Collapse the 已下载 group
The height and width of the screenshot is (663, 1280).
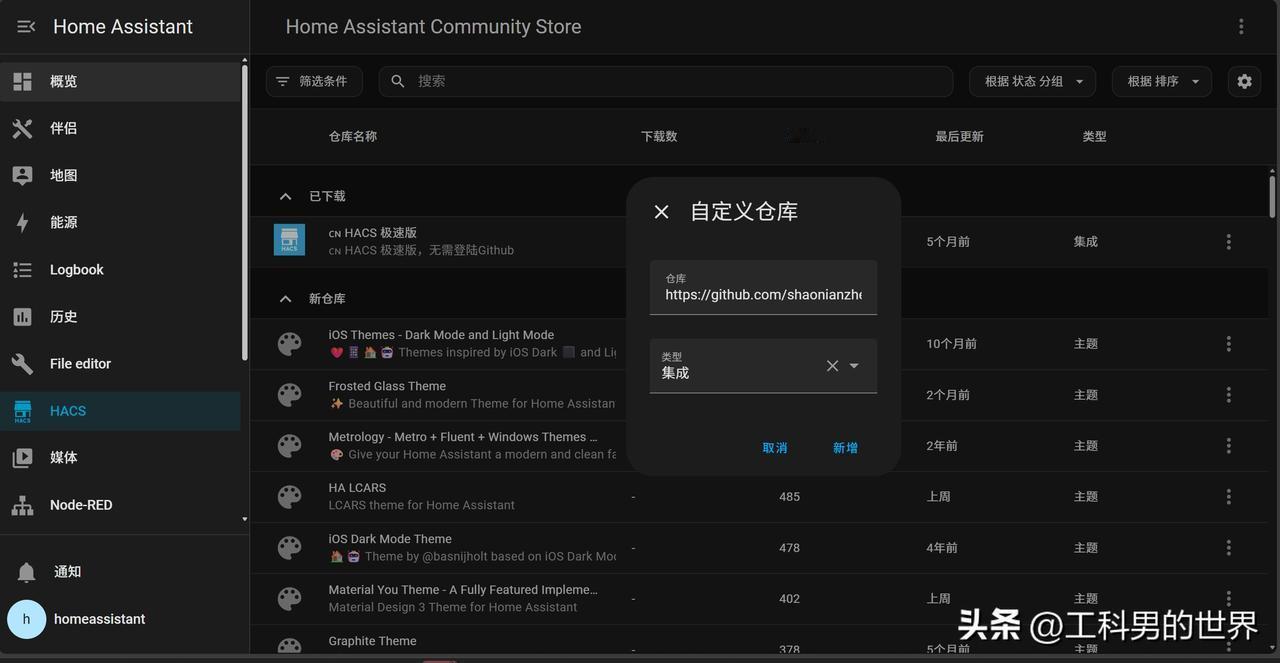(286, 196)
